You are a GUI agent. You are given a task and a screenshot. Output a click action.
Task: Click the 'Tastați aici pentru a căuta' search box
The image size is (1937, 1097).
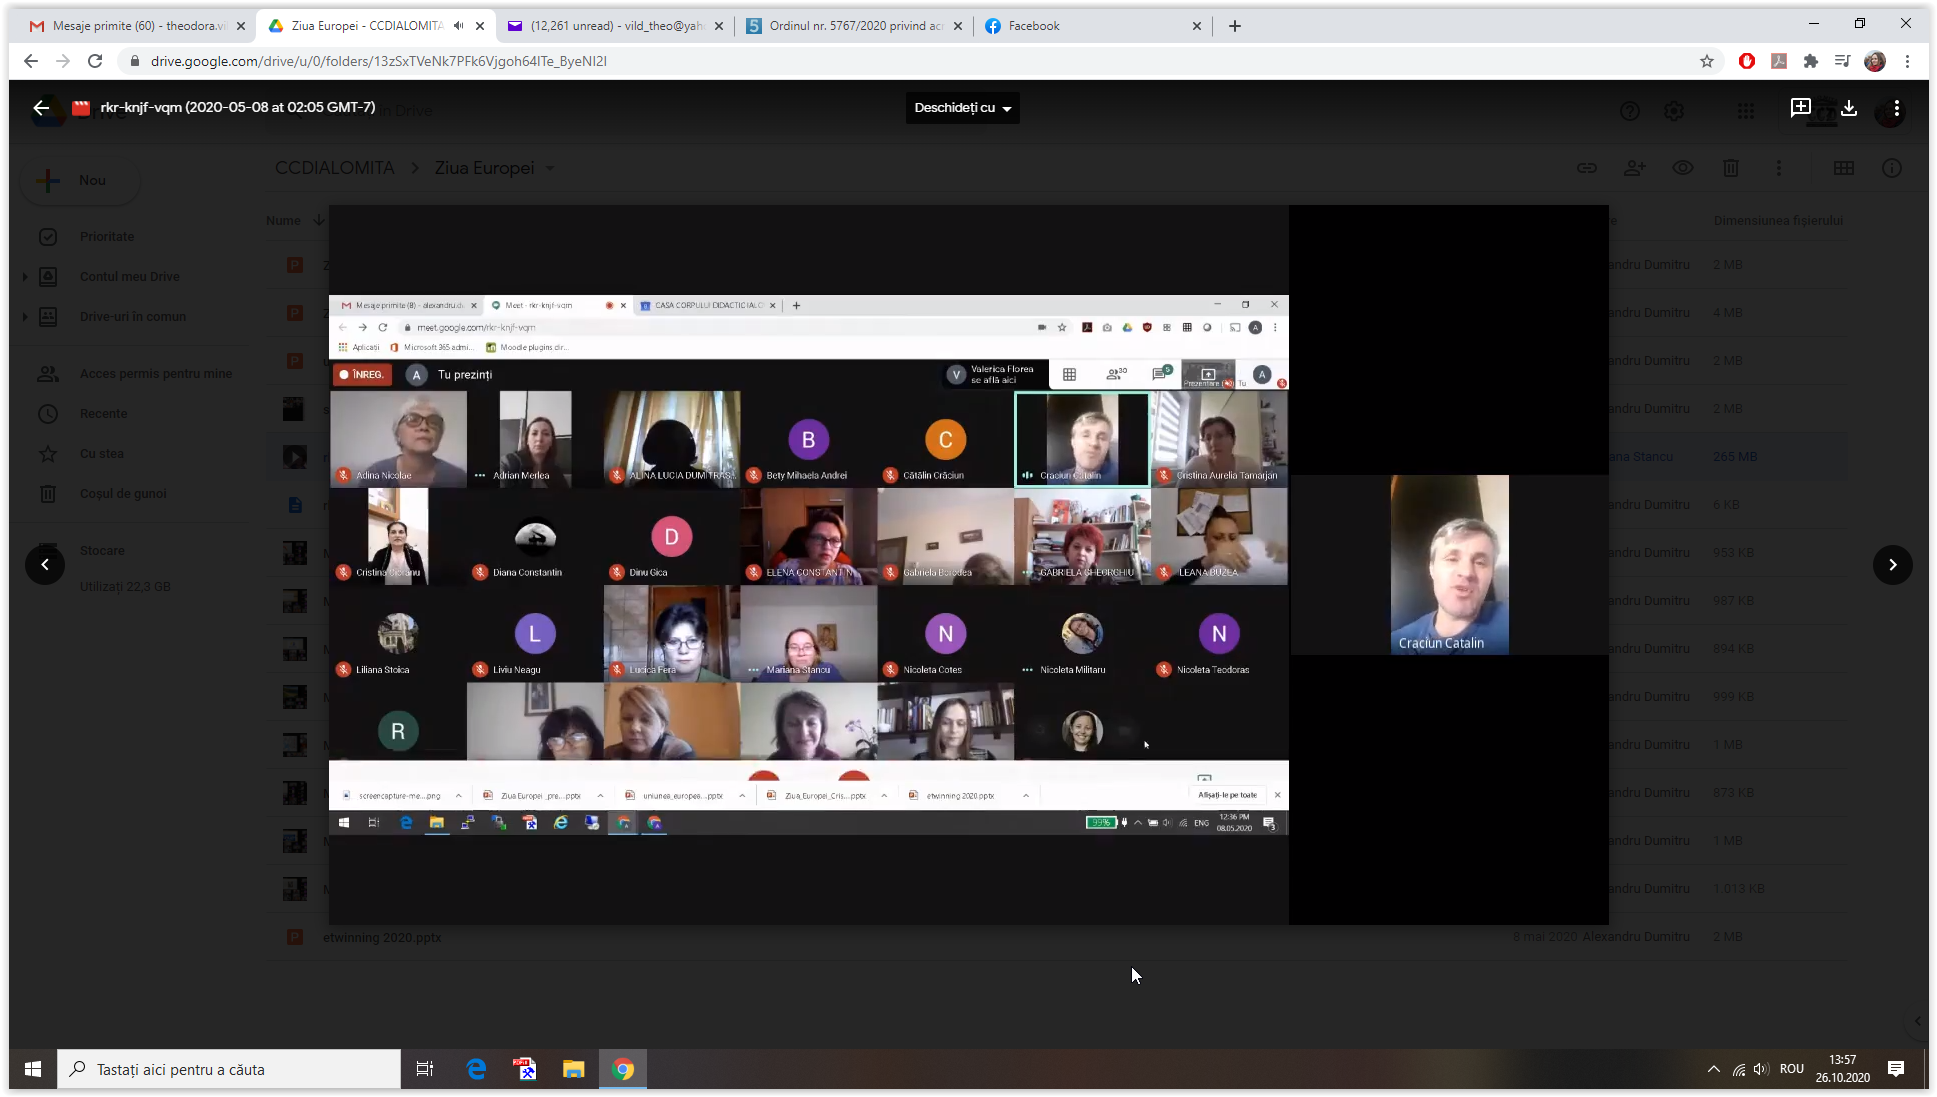pyautogui.click(x=229, y=1069)
